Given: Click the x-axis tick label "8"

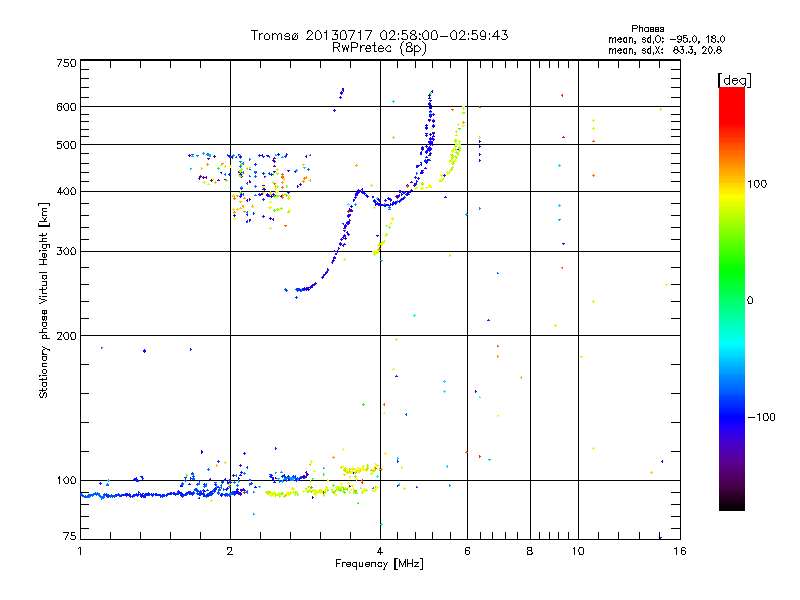Looking at the screenshot, I should click(530, 551).
